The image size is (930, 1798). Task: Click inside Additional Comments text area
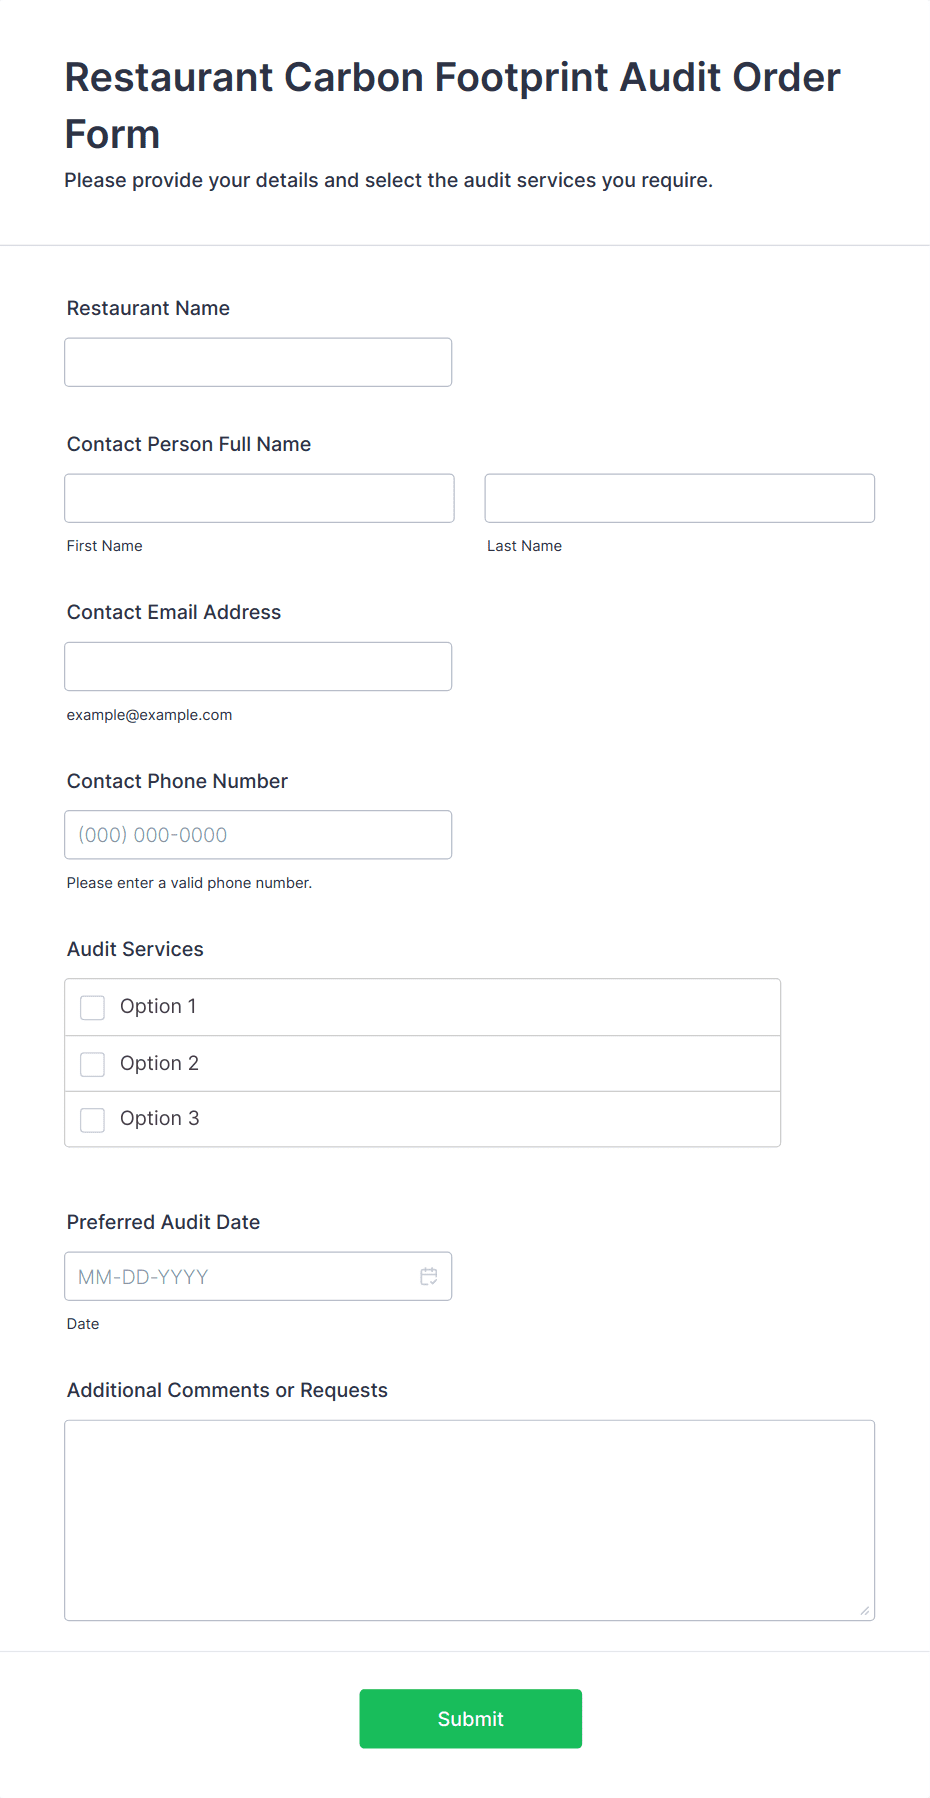coord(469,1519)
